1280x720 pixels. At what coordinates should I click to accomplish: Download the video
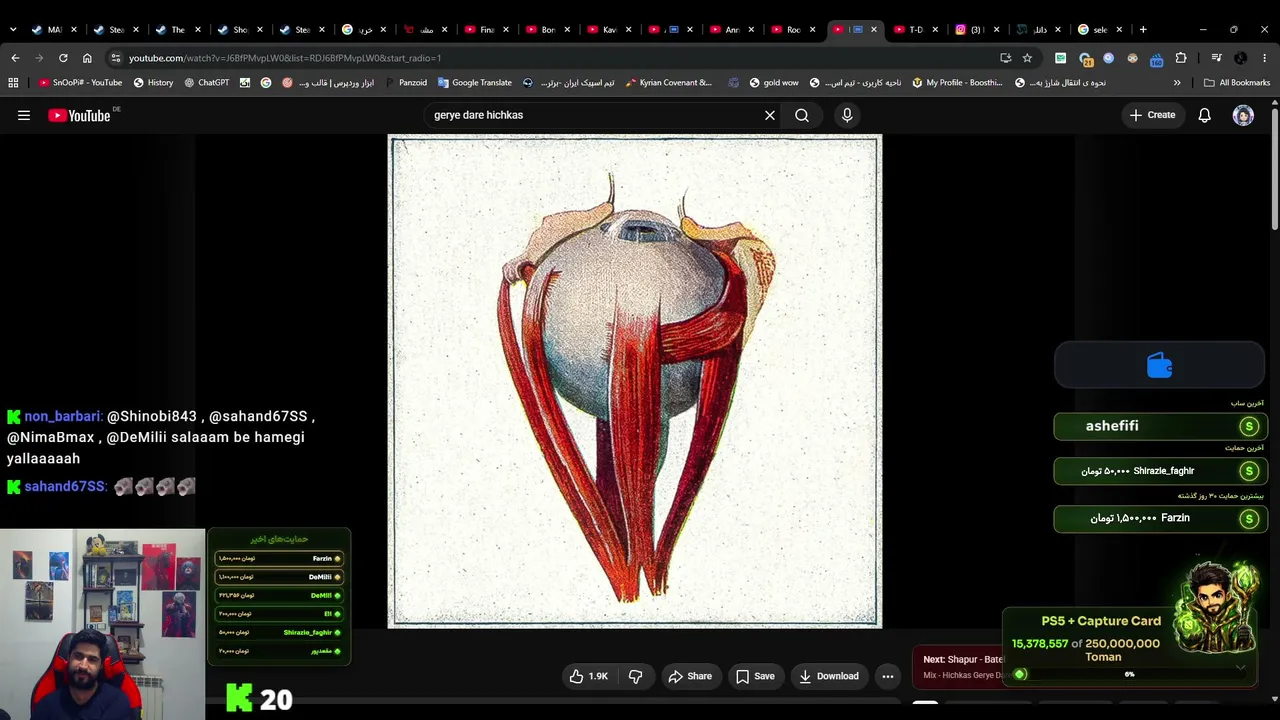coord(829,676)
